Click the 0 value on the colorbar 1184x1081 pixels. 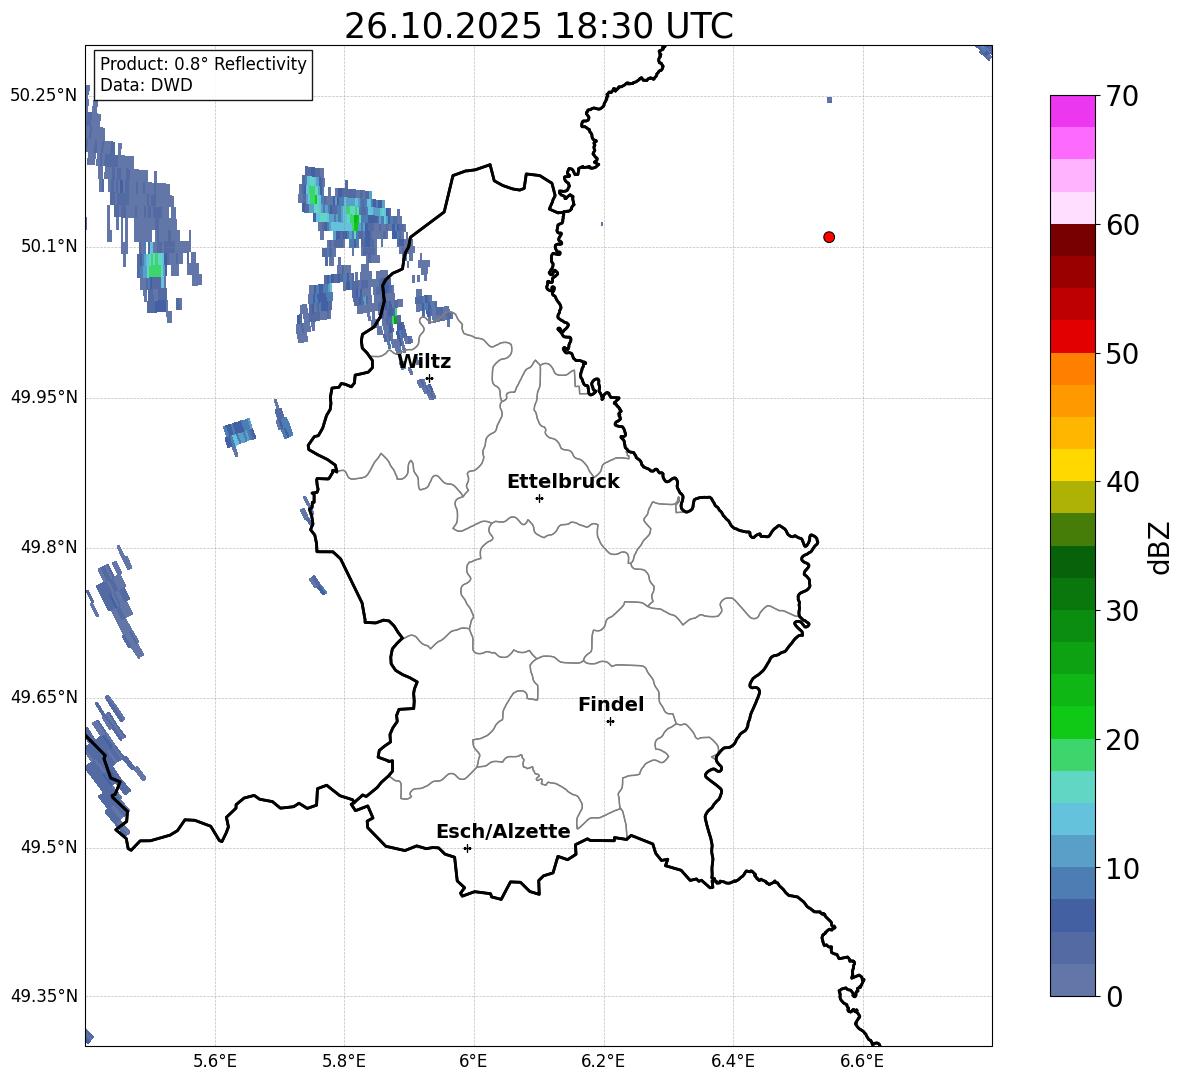[x=1114, y=996]
